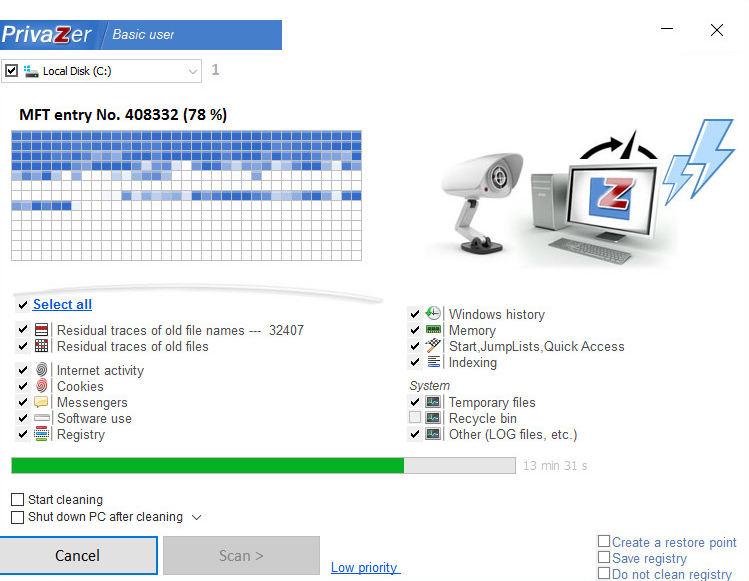The height and width of the screenshot is (581, 749).
Task: Click the Indexing lines icon
Action: tap(433, 362)
